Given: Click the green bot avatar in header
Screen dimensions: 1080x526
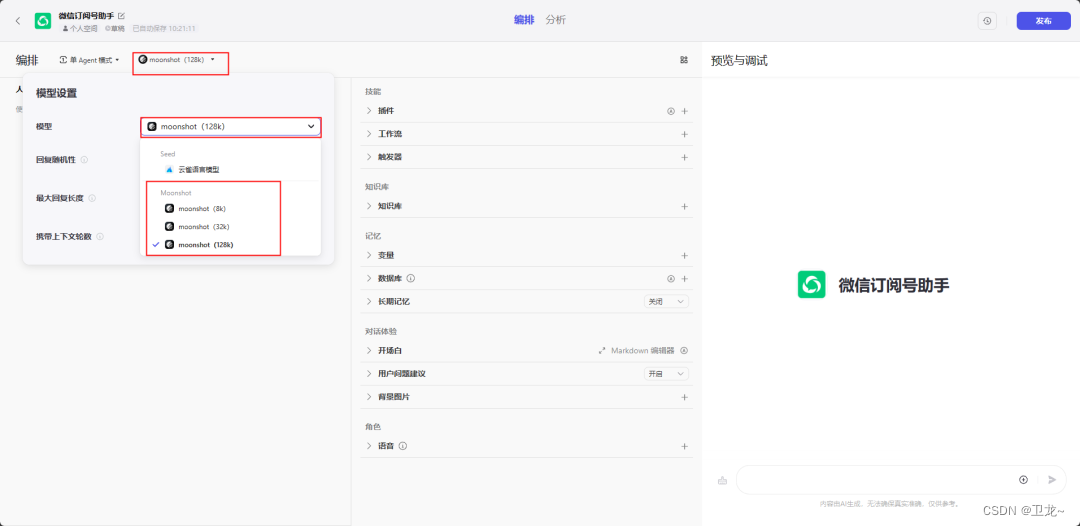Looking at the screenshot, I should point(43,21).
